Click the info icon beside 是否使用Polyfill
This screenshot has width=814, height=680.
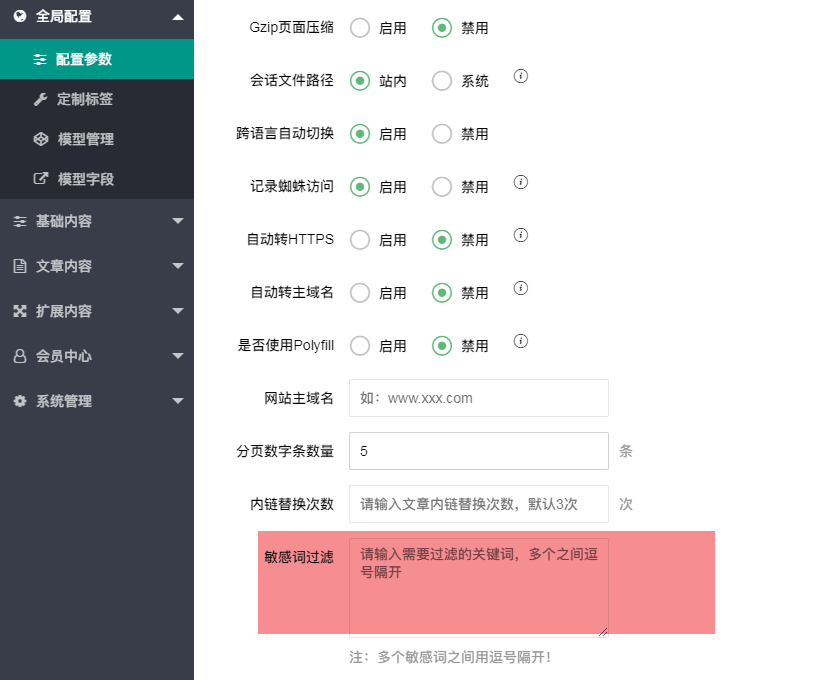[x=521, y=341]
